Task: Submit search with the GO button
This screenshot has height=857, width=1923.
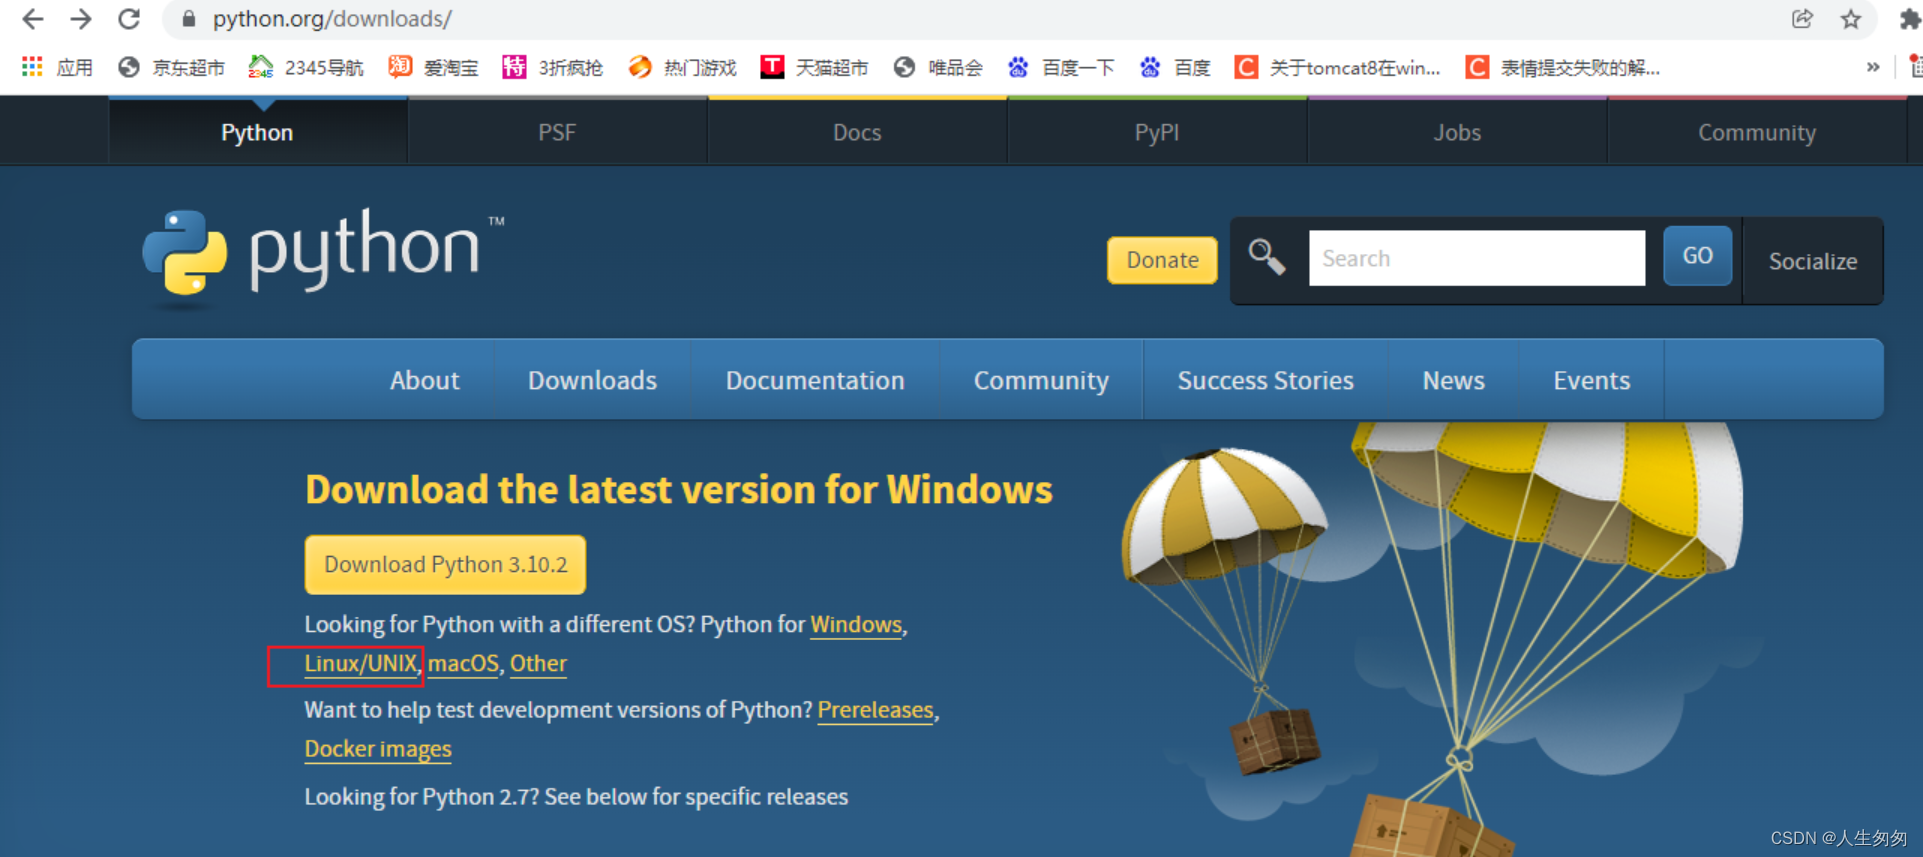Action: [1697, 256]
